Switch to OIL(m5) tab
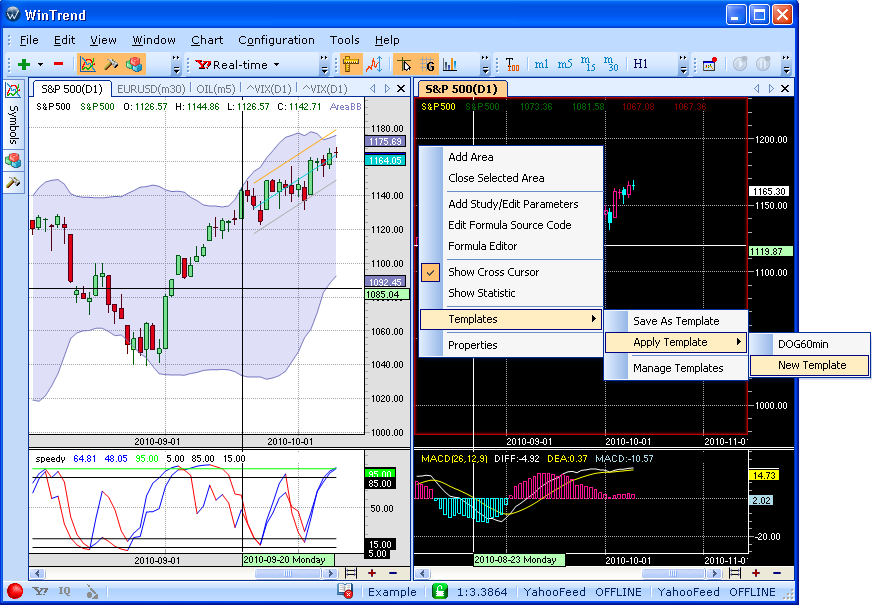This screenshot has width=872, height=605. pyautogui.click(x=216, y=89)
